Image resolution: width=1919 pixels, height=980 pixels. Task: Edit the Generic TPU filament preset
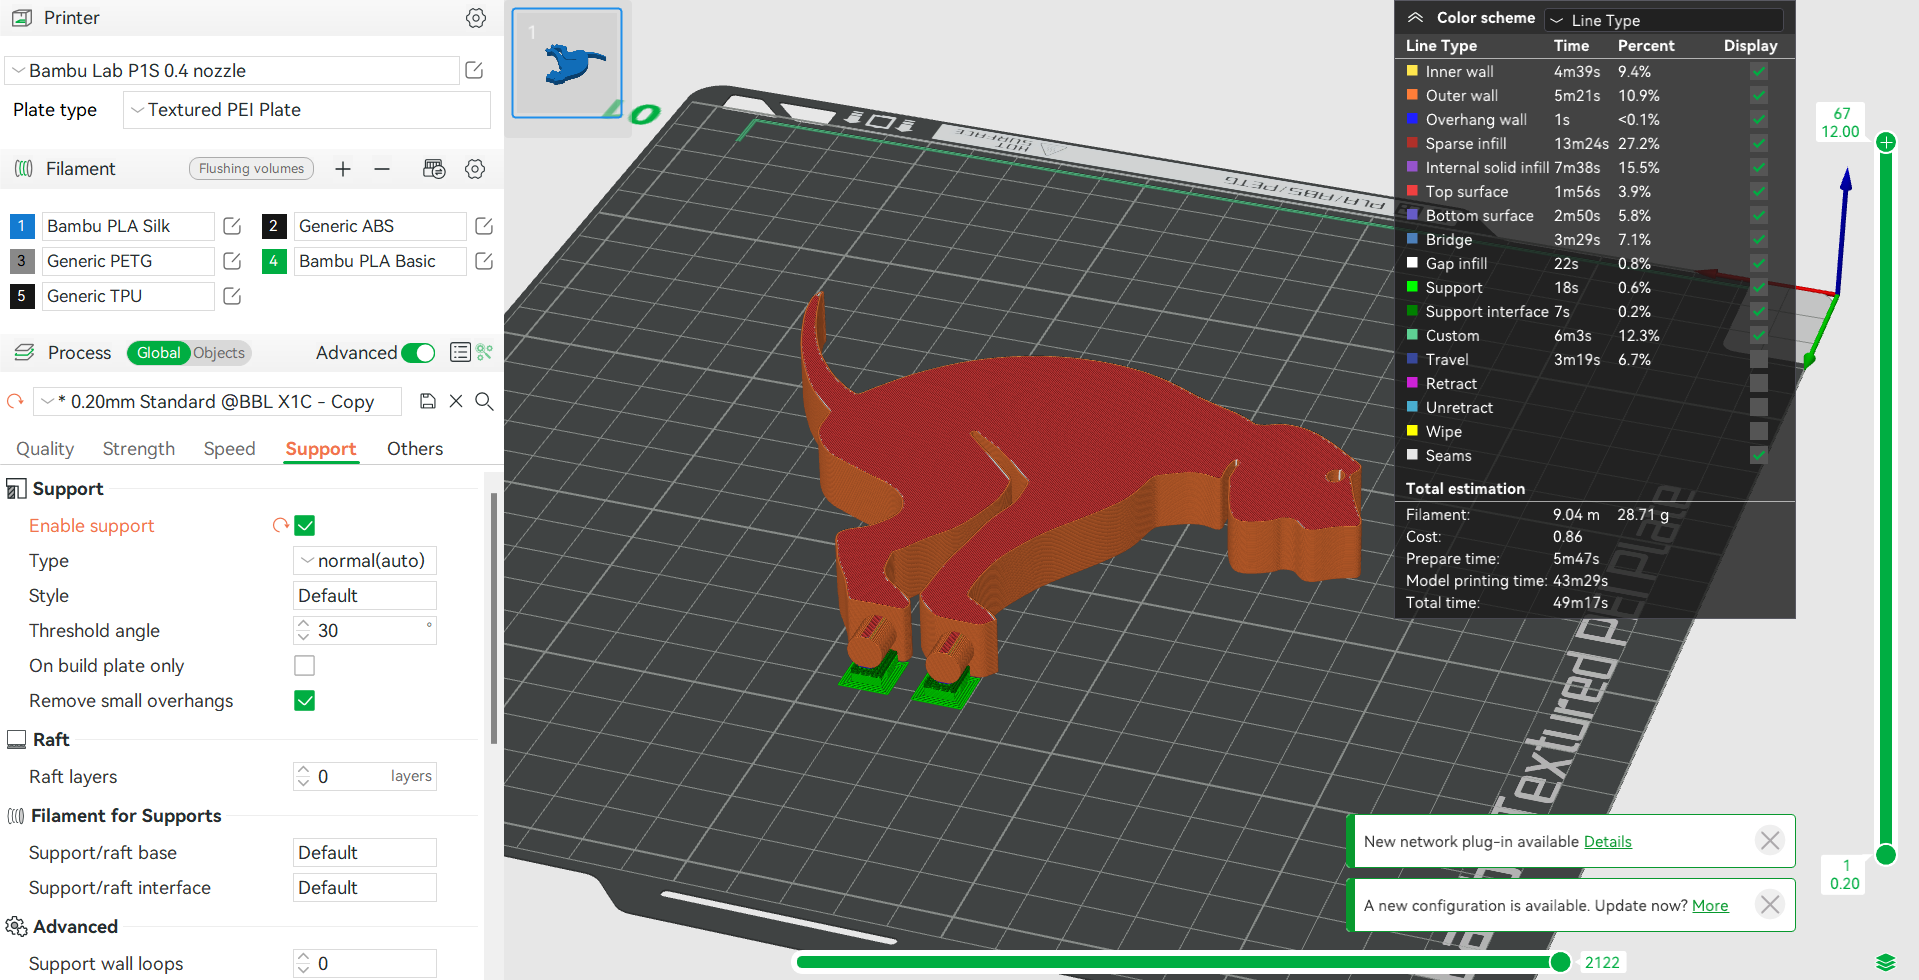[x=232, y=296]
